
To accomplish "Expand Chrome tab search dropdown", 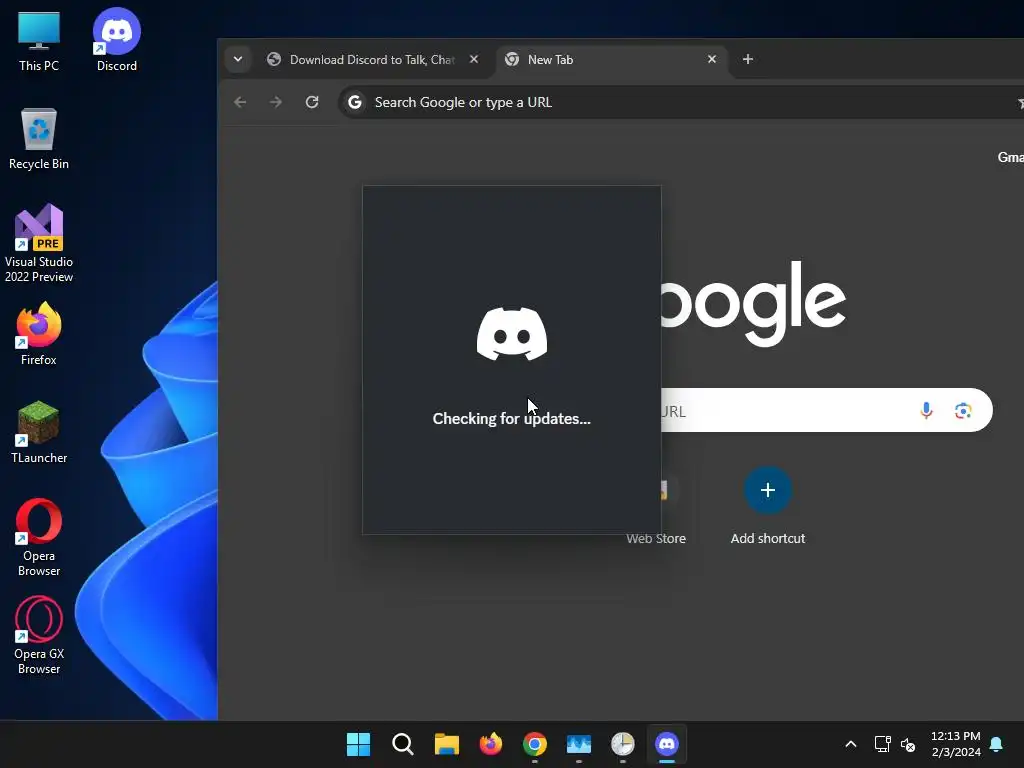I will point(238,59).
